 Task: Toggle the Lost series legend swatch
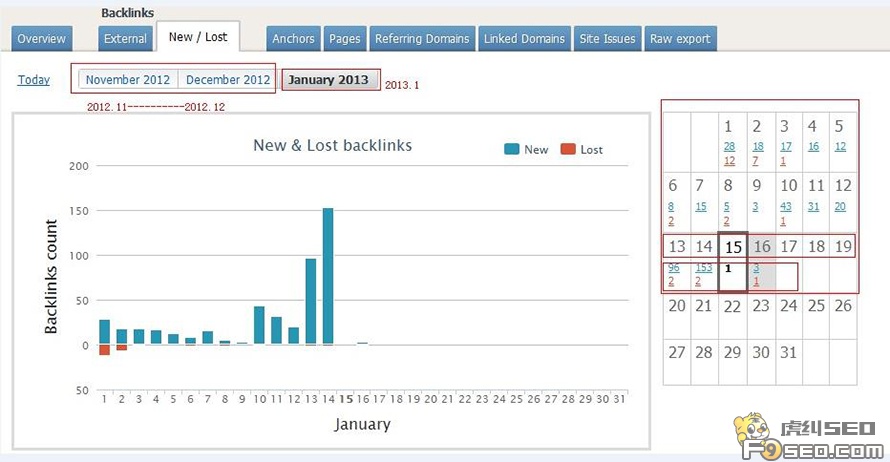(x=567, y=149)
